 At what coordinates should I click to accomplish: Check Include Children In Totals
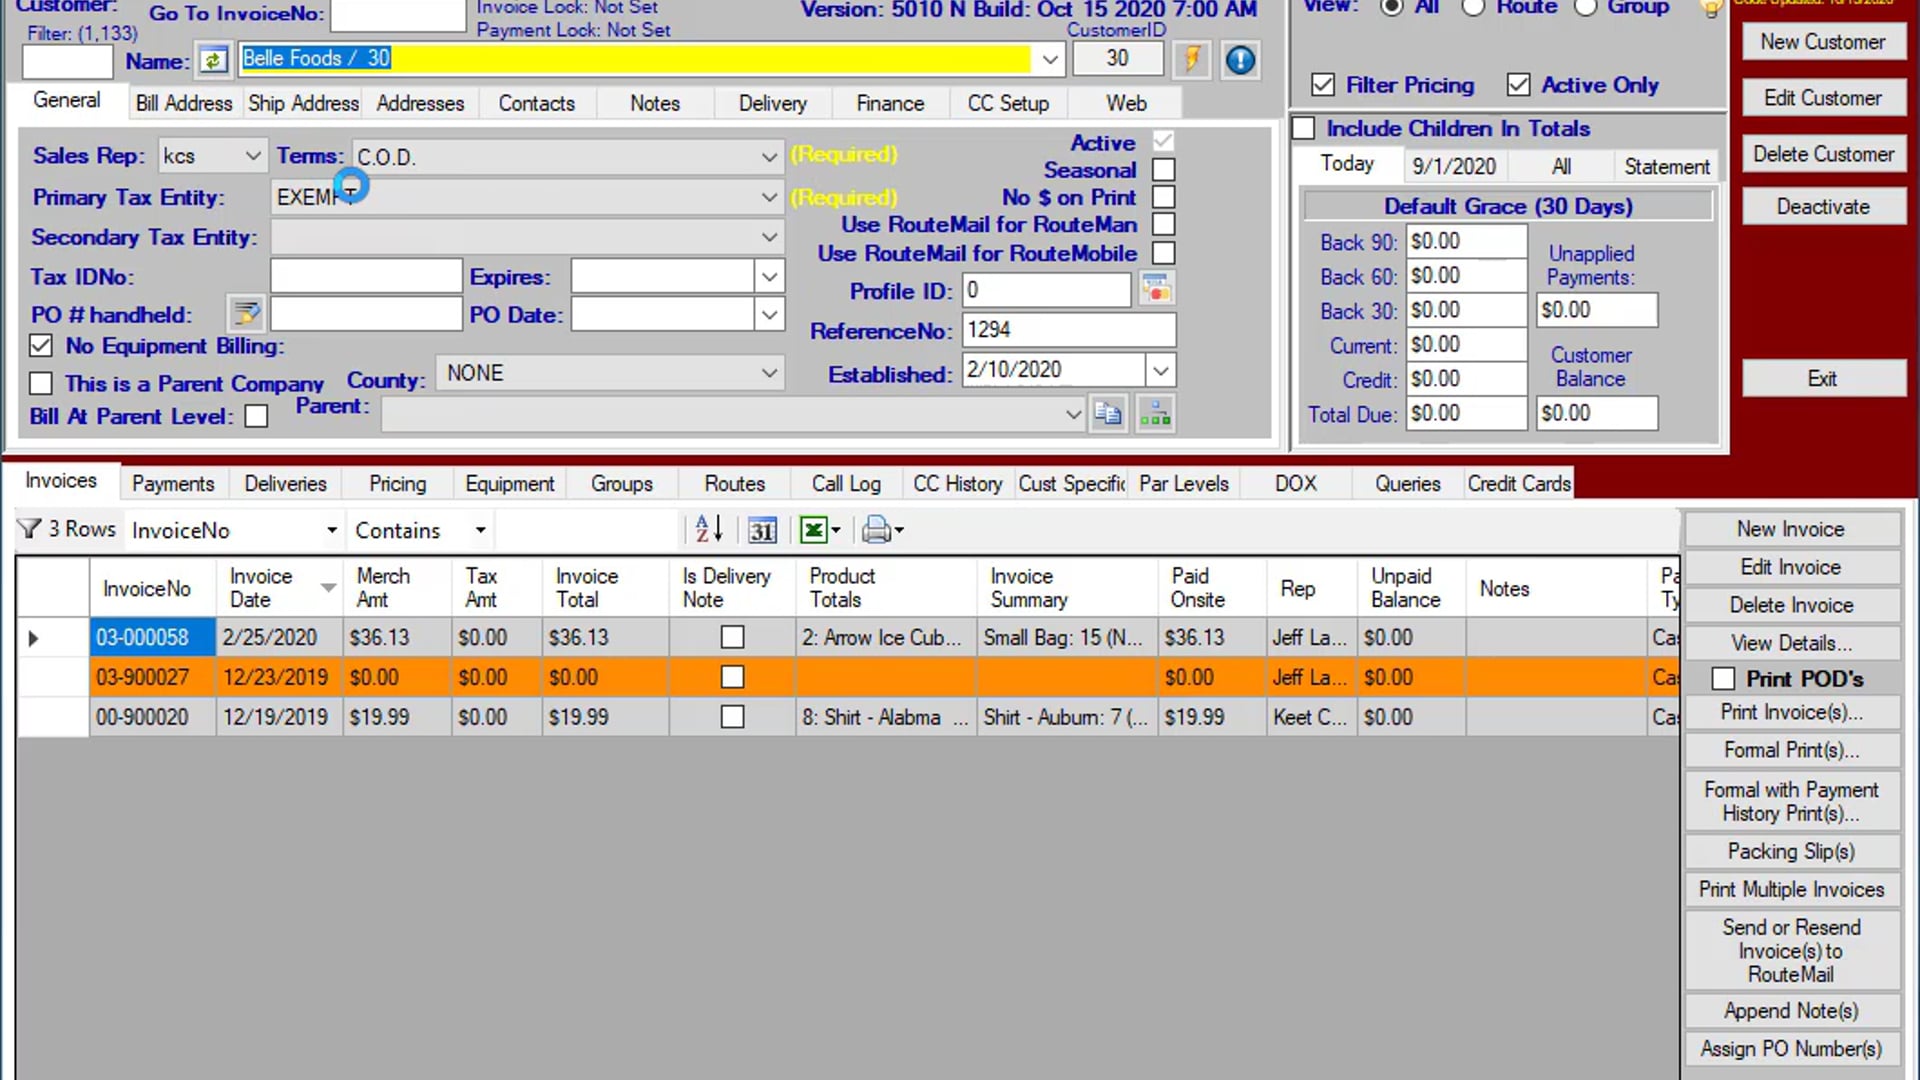[1303, 128]
